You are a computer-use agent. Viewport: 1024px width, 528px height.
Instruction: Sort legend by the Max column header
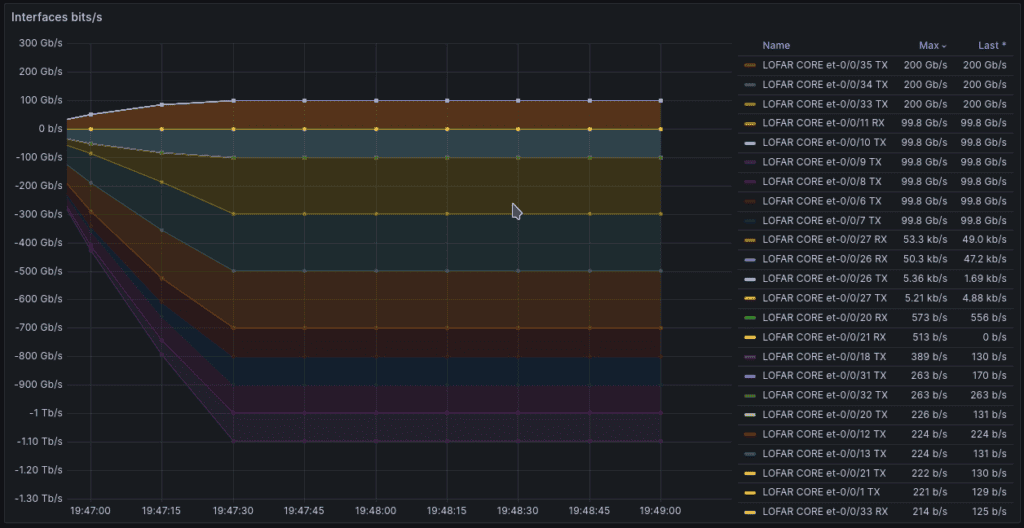click(x=933, y=46)
